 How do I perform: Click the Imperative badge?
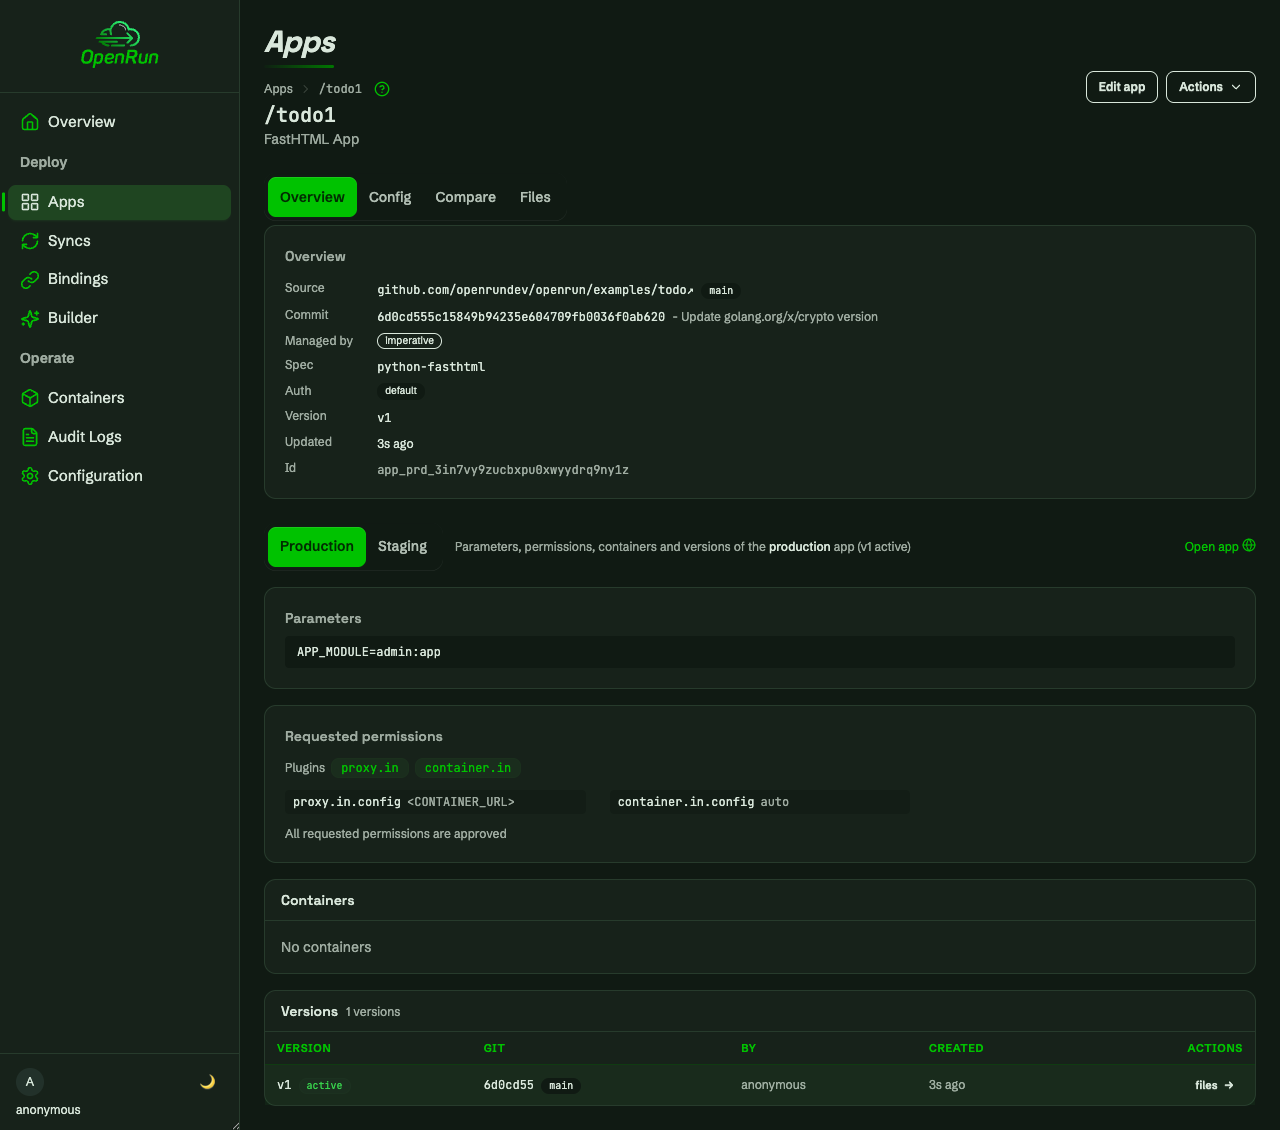(x=409, y=341)
